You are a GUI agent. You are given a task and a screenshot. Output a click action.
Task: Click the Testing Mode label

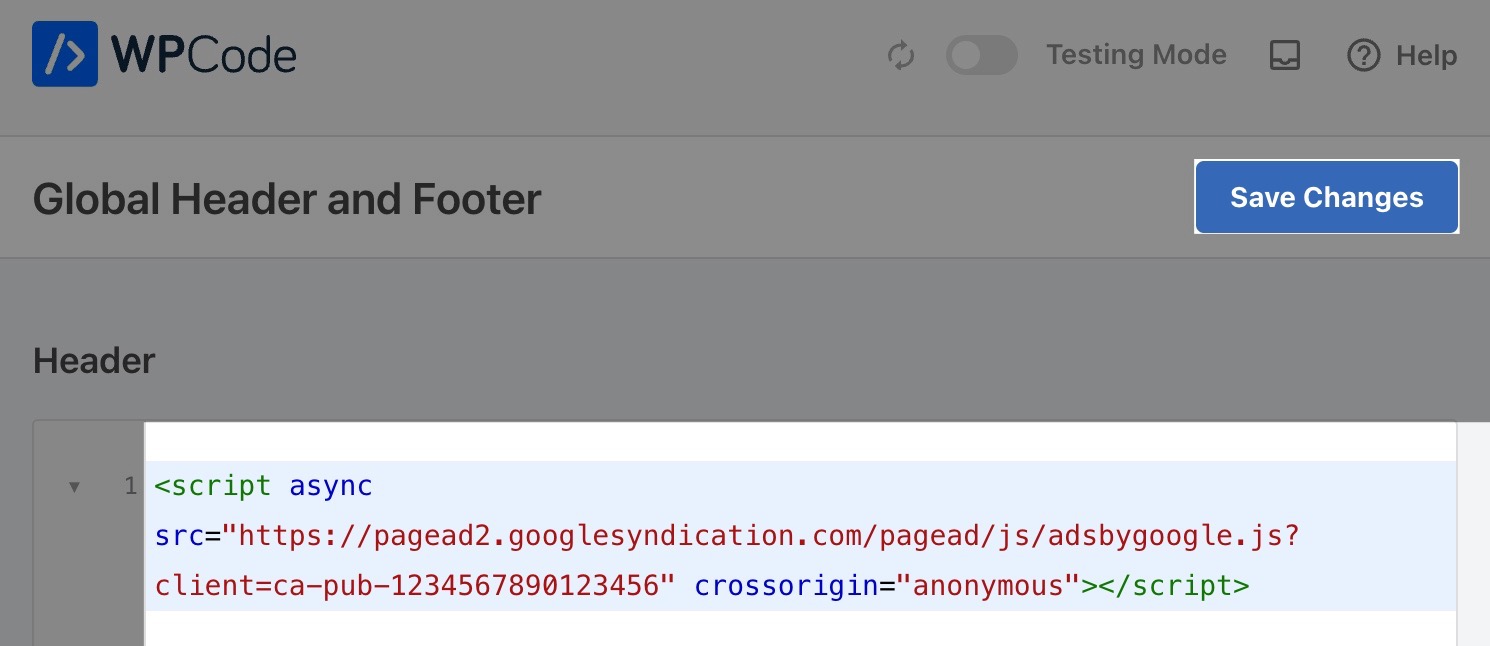point(1136,55)
